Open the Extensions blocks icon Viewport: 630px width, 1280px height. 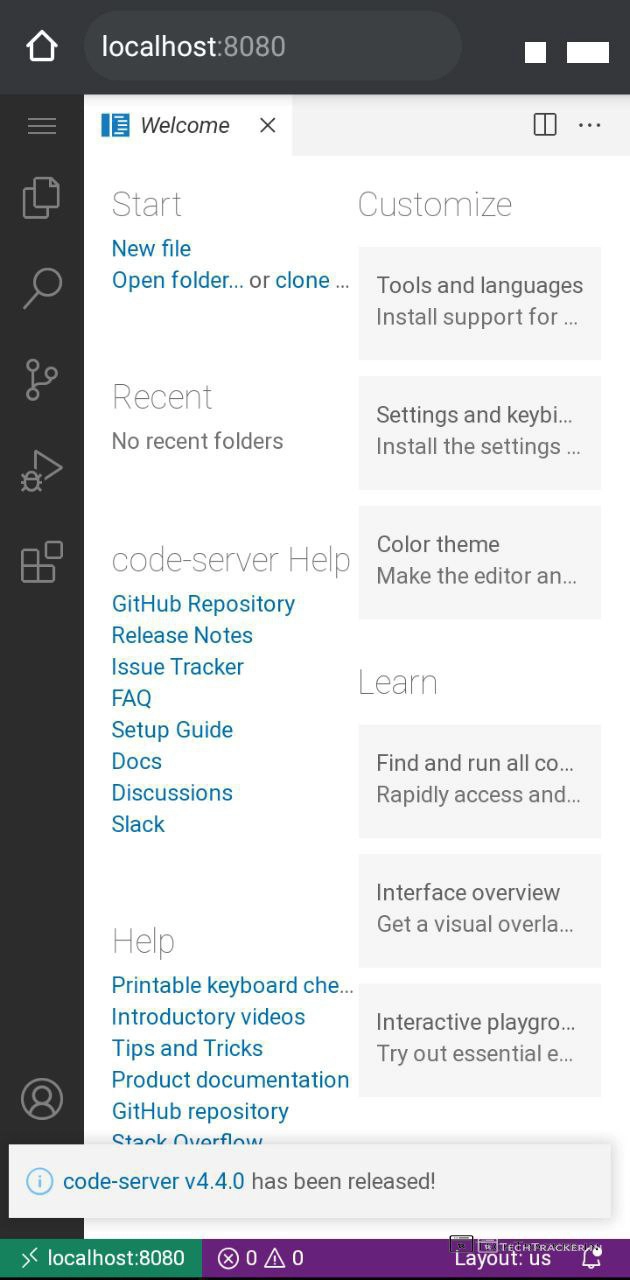click(x=41, y=562)
